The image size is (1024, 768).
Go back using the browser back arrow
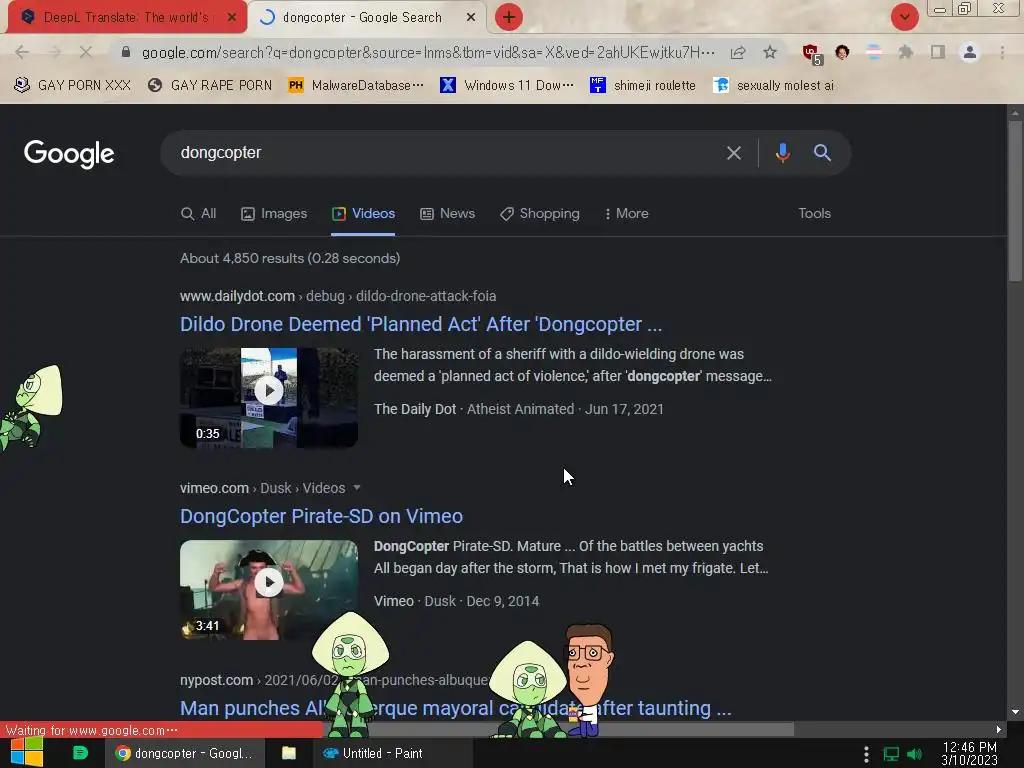[x=22, y=52]
